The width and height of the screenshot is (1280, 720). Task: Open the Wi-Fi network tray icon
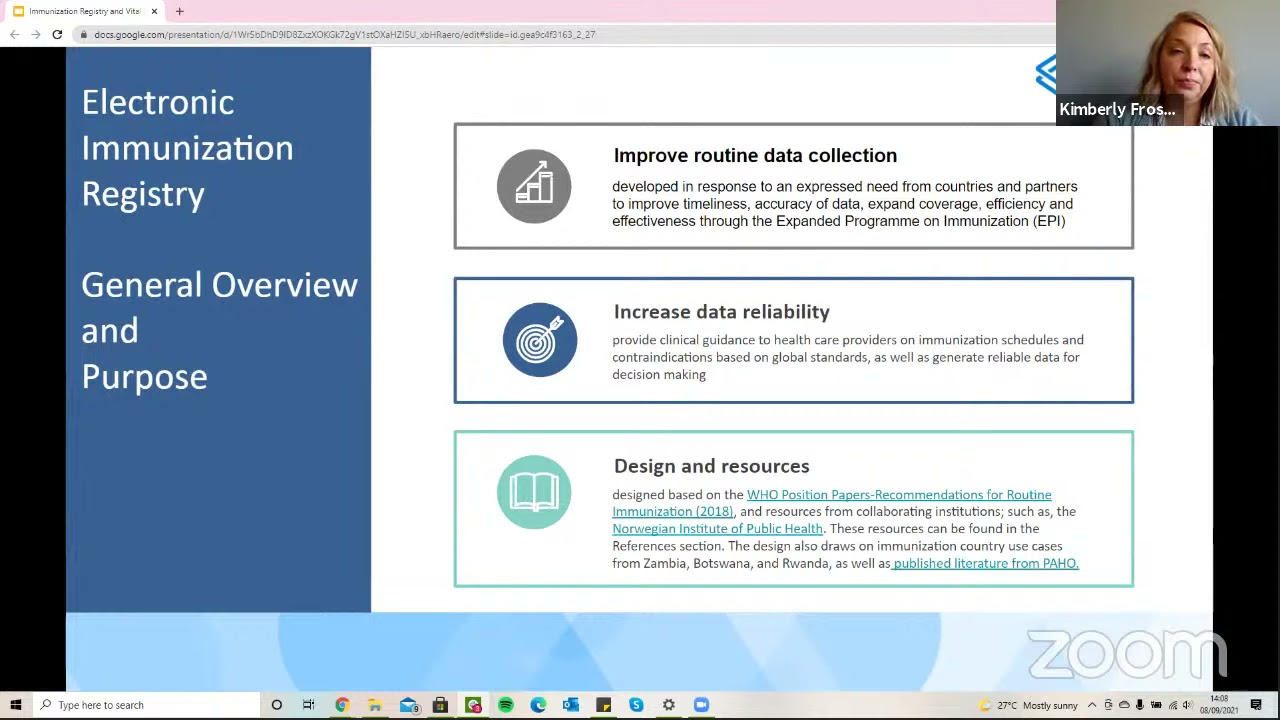(x=1172, y=705)
